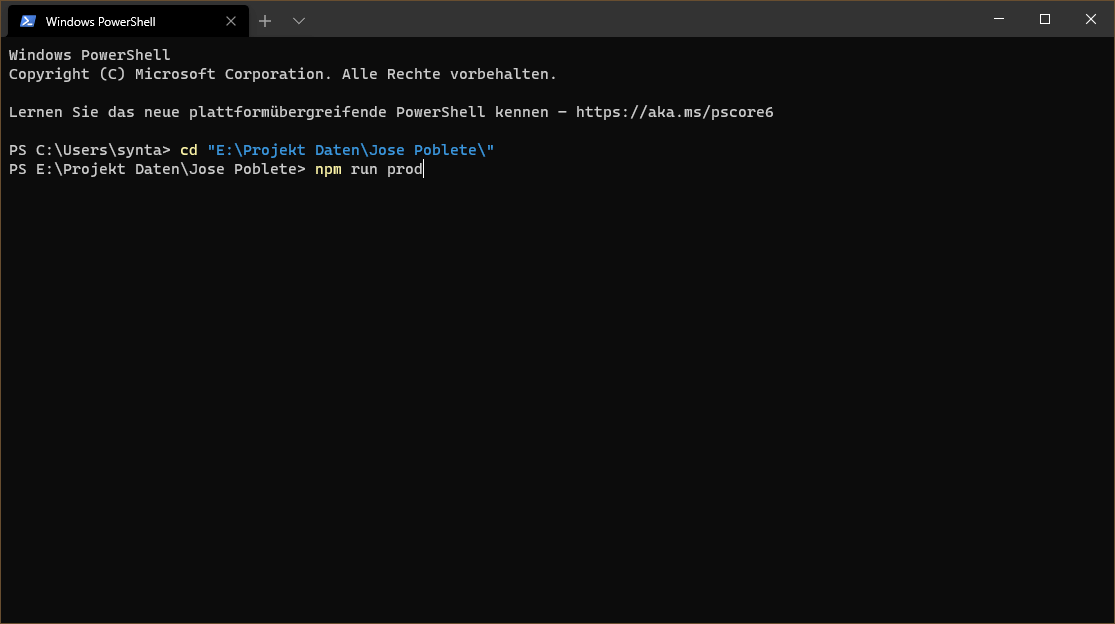Viewport: 1115px width, 624px height.
Task: Click the Microsoft Corporation copyright line
Action: [x=282, y=74]
